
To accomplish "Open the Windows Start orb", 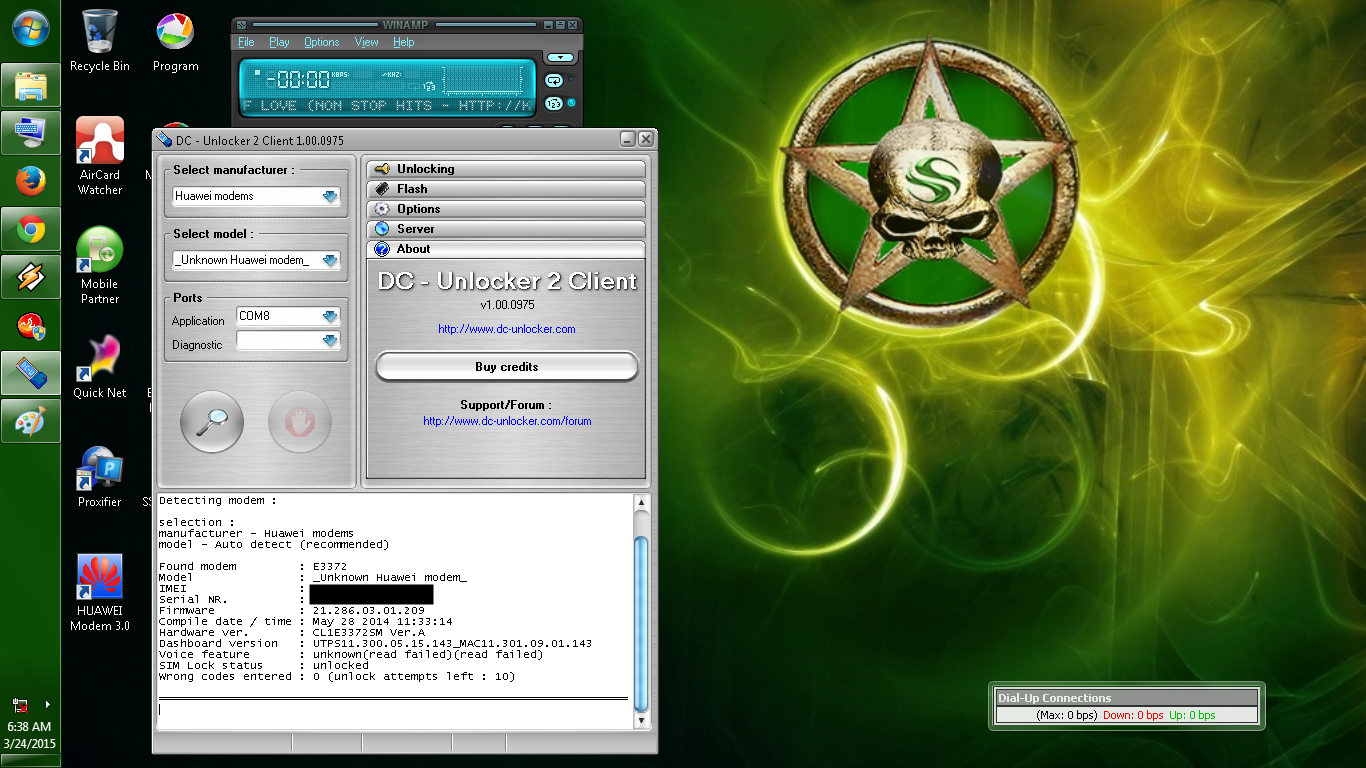I will click(x=30, y=27).
